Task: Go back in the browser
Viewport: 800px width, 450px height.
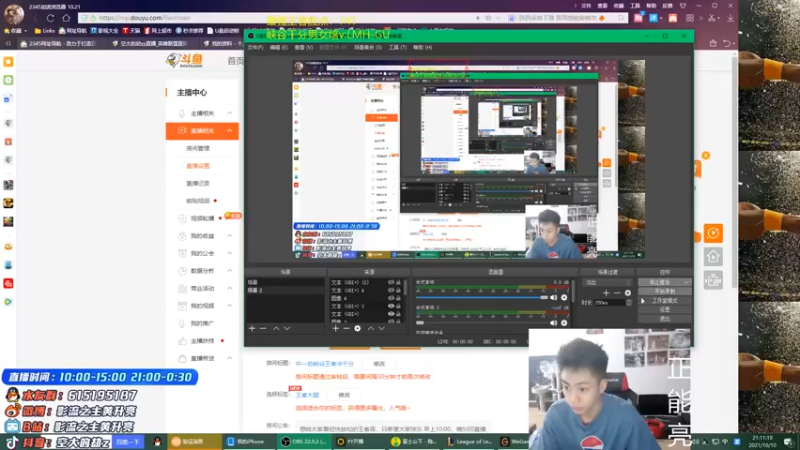Action: click(x=35, y=18)
